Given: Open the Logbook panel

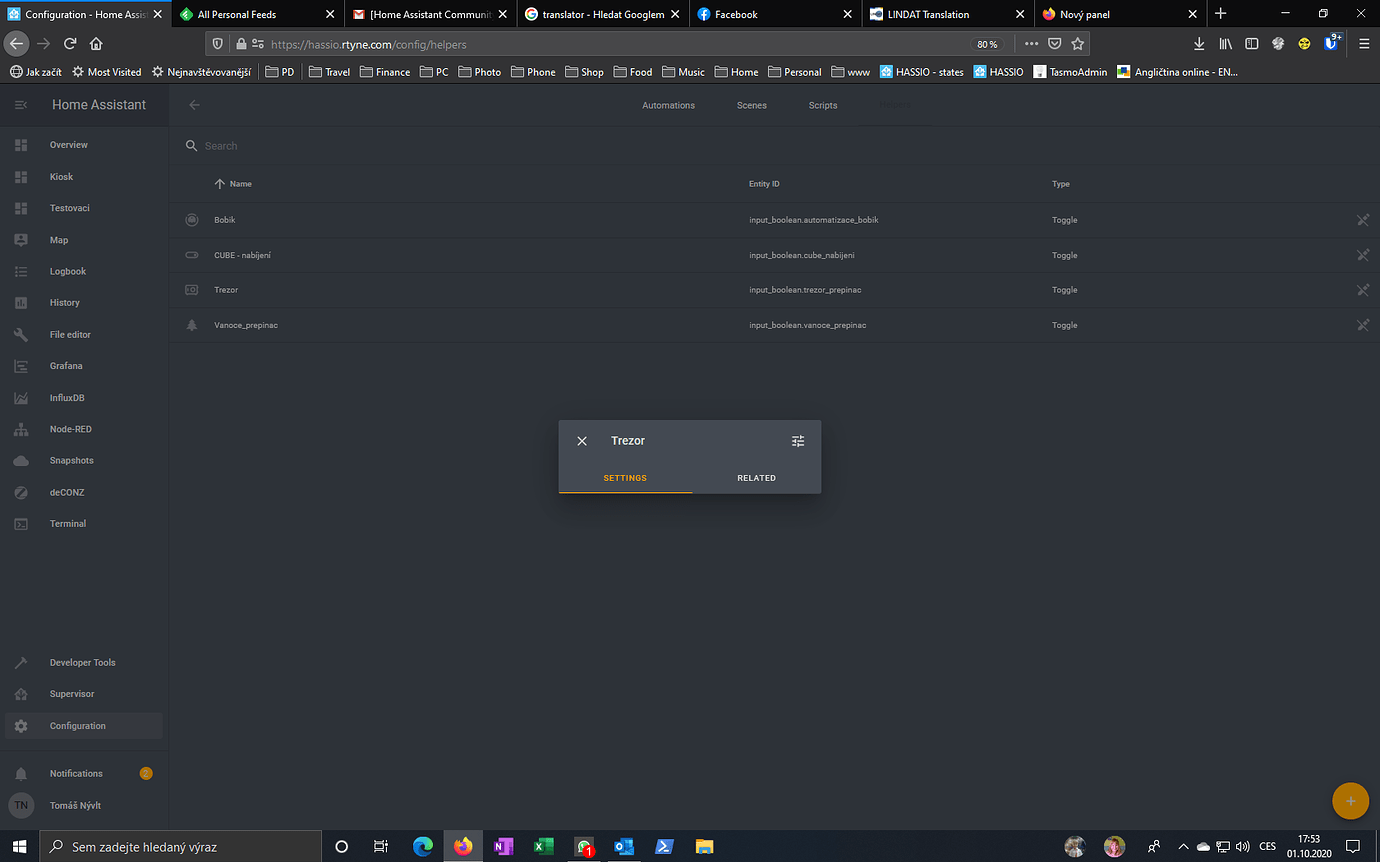Looking at the screenshot, I should 67,271.
